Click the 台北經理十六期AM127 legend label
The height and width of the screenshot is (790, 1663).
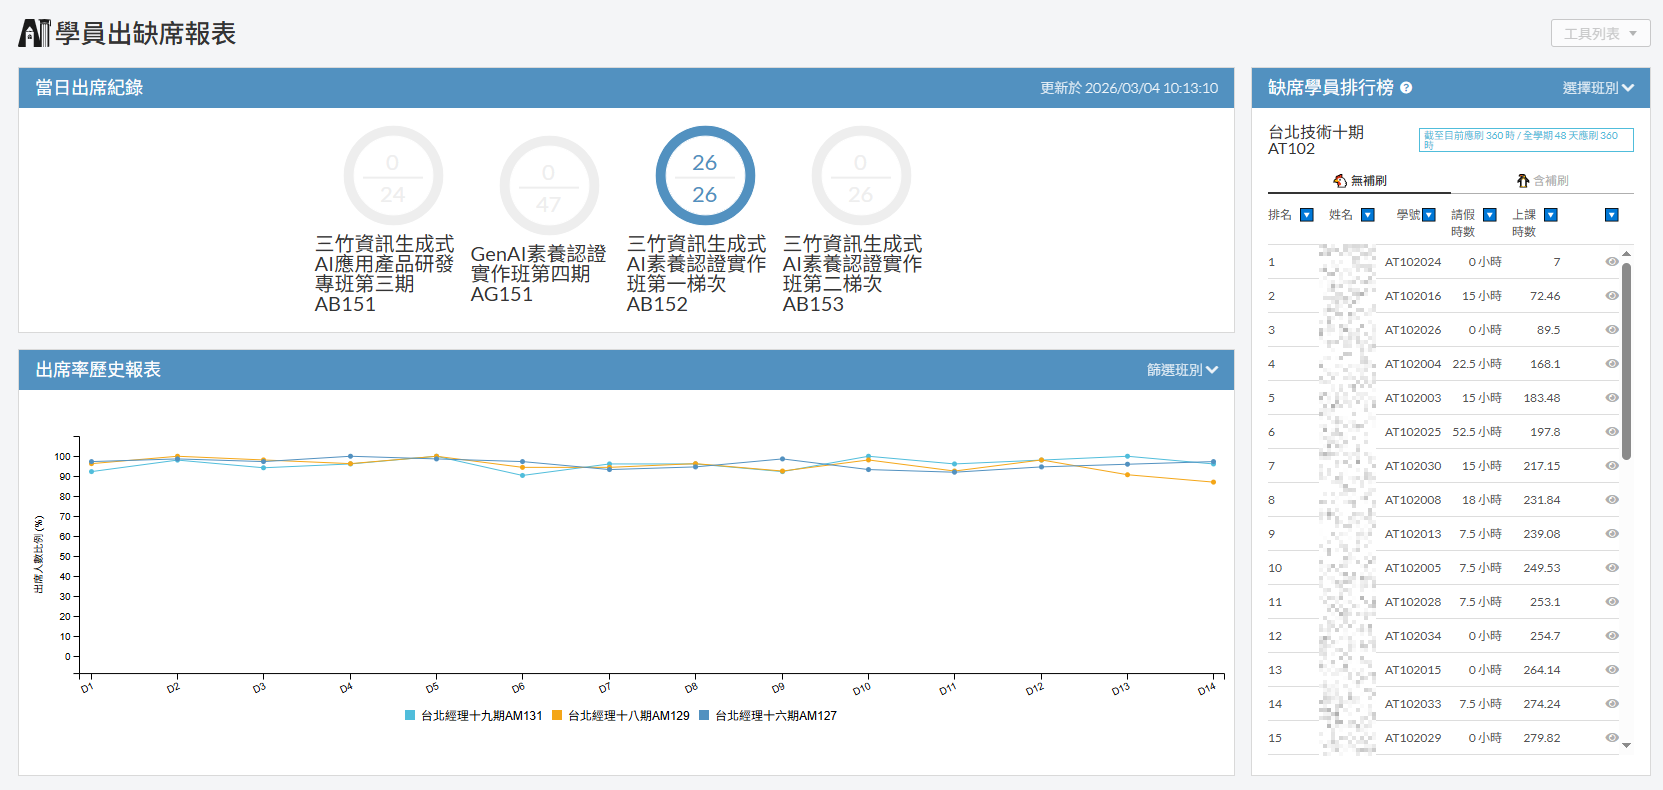(775, 716)
